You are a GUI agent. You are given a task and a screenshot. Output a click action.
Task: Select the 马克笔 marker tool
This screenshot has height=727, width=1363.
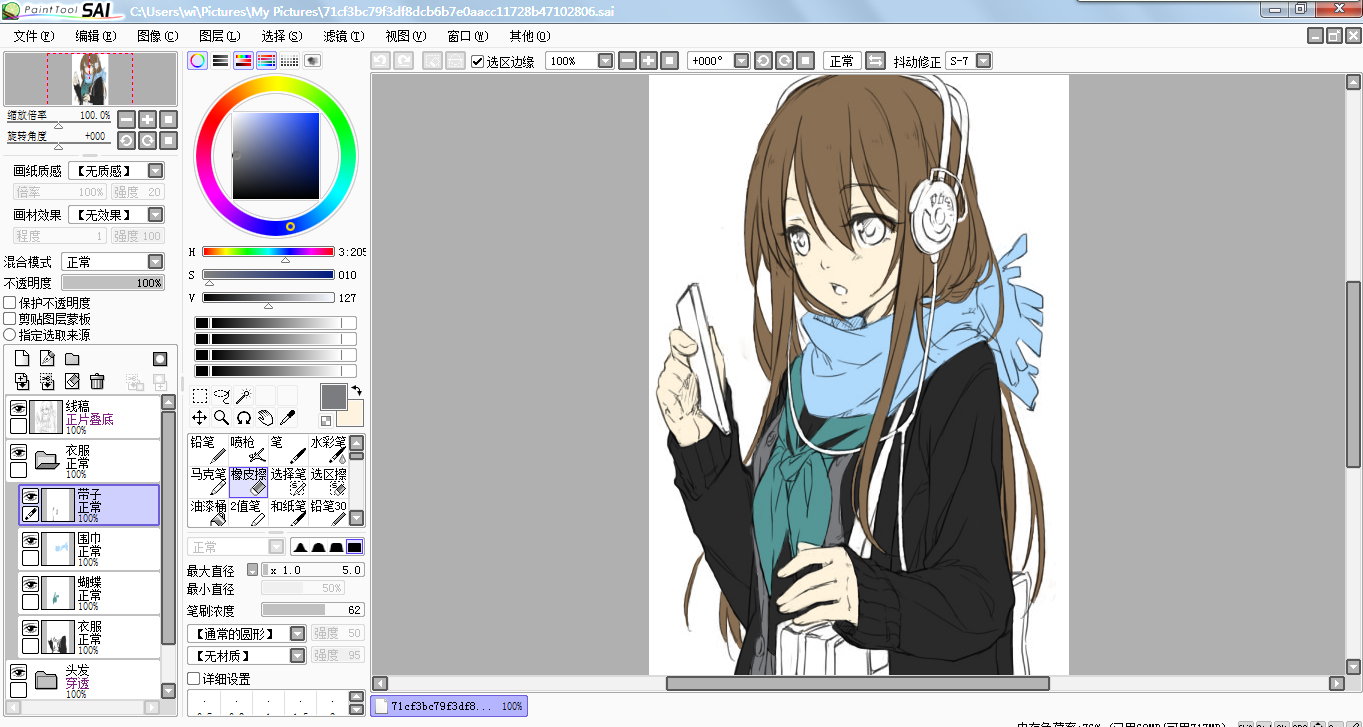click(x=208, y=481)
